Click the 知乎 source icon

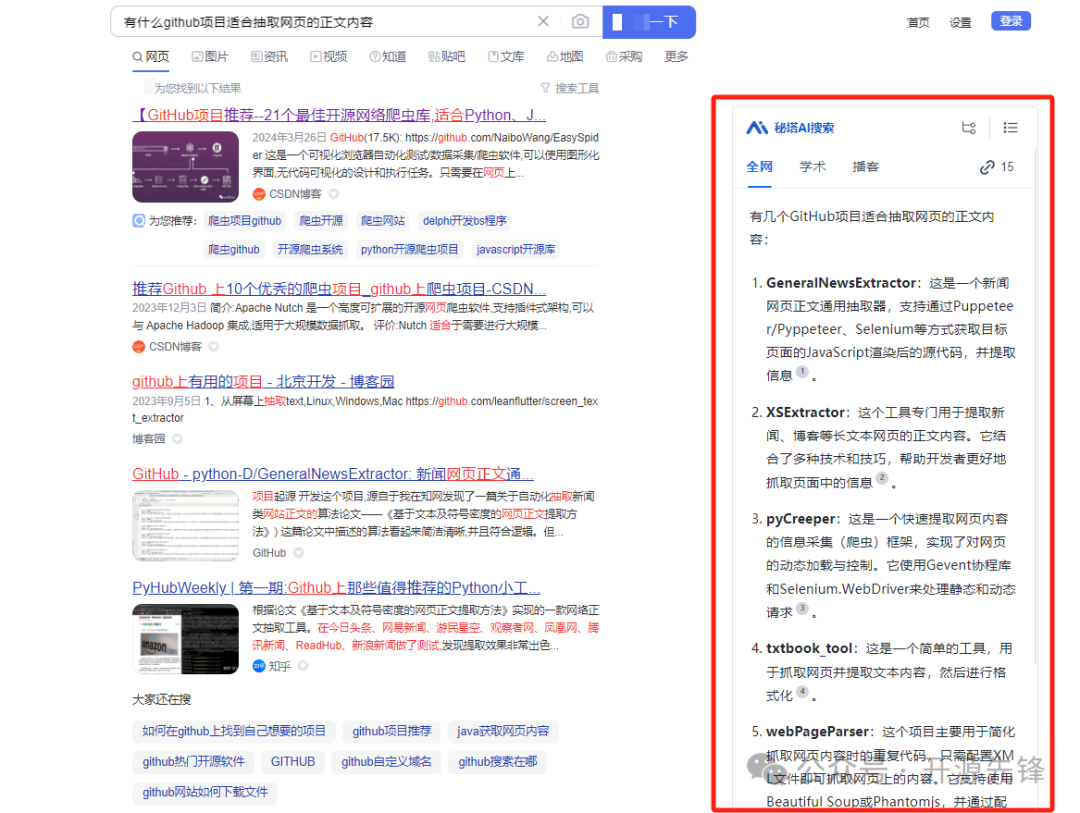(259, 666)
